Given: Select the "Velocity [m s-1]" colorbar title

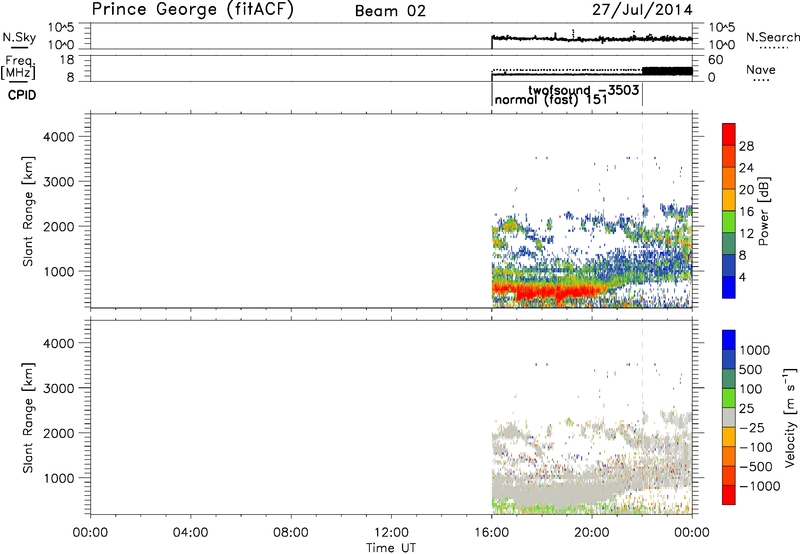Looking at the screenshot, I should [790, 417].
